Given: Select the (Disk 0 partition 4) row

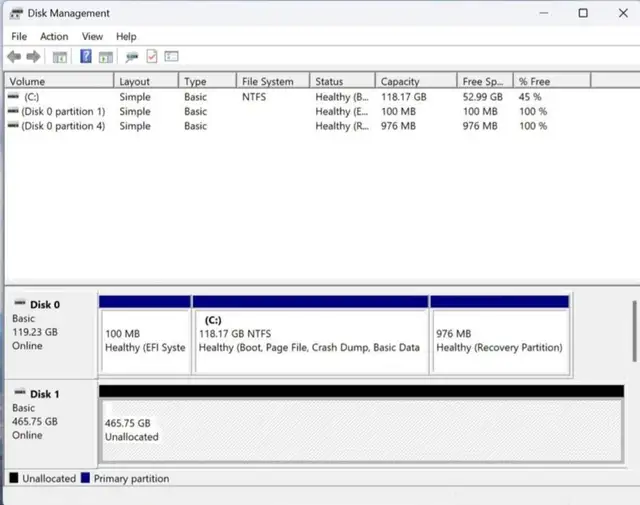Looking at the screenshot, I should [x=298, y=126].
